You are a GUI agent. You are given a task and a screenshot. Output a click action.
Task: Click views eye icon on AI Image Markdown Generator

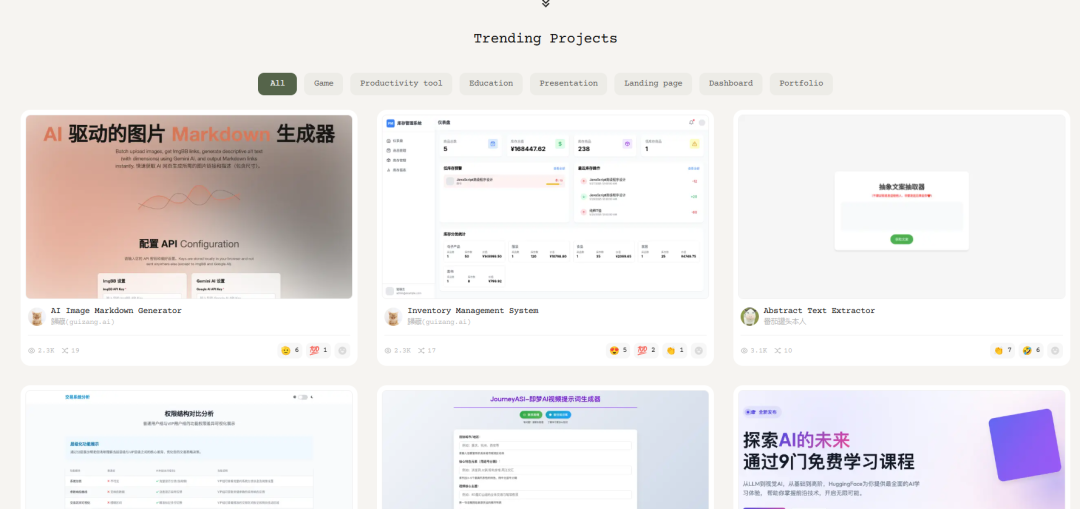[31, 351]
